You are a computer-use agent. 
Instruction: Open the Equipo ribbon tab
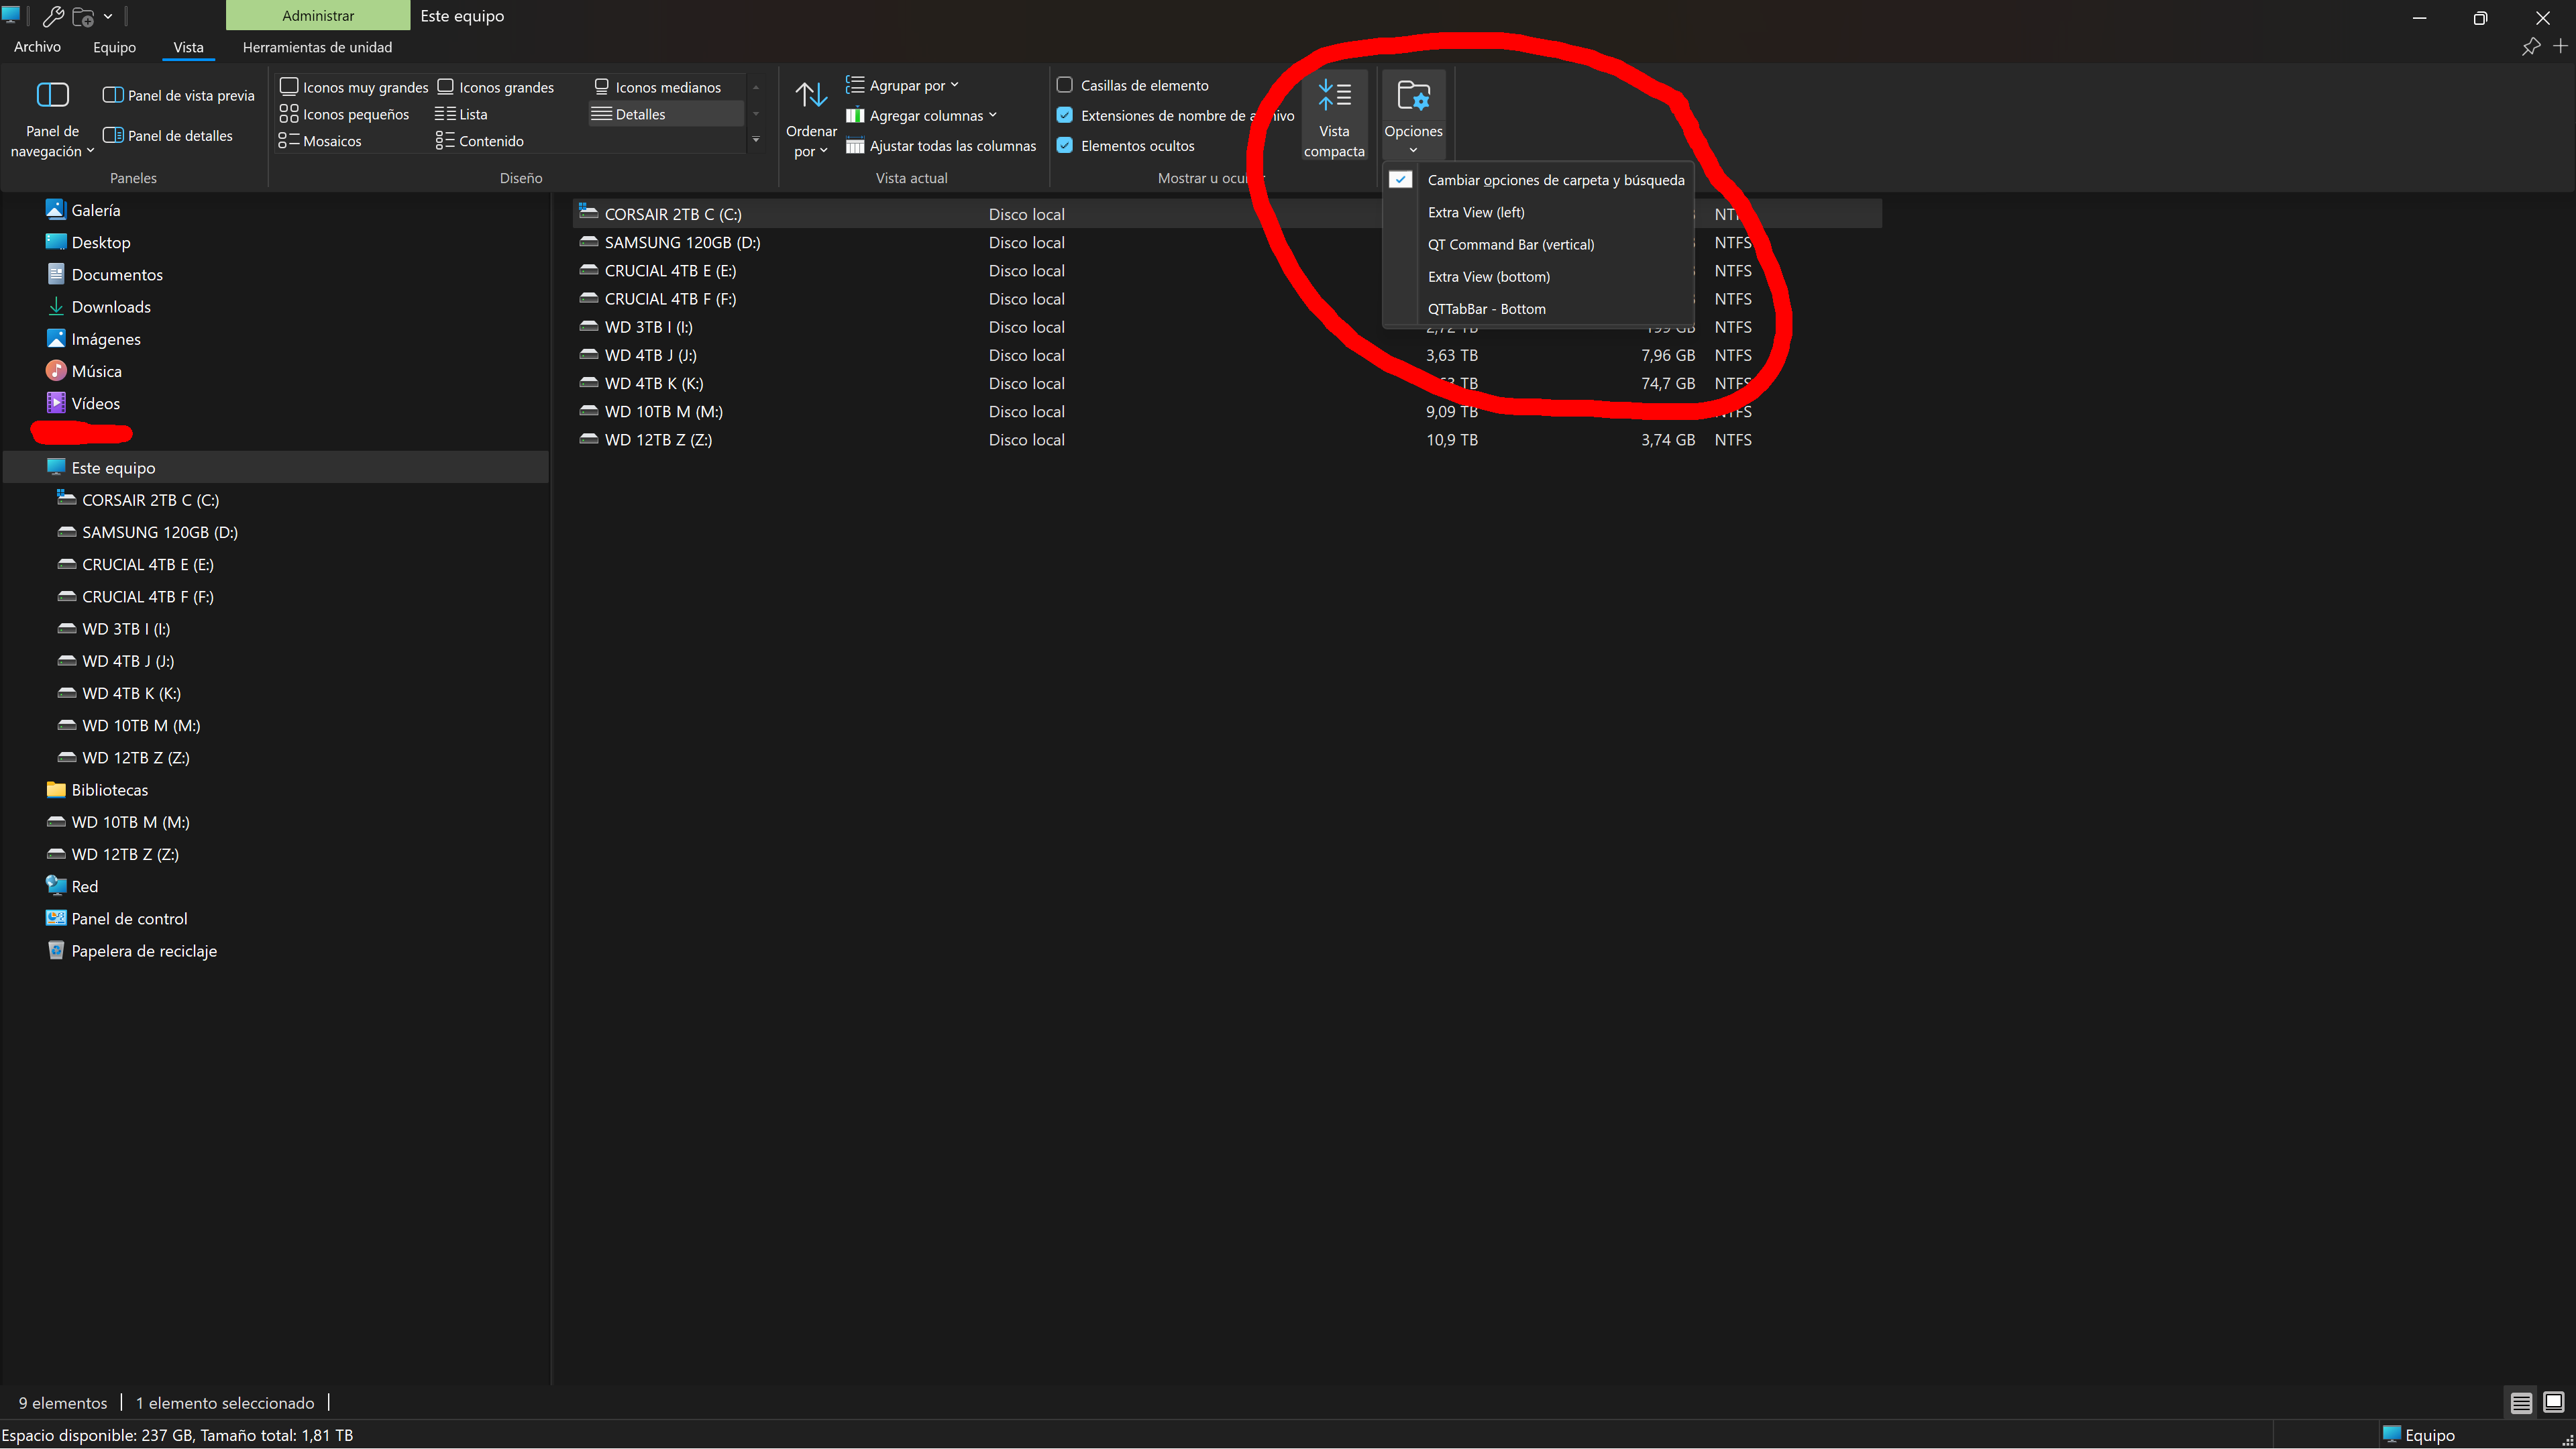(x=114, y=47)
